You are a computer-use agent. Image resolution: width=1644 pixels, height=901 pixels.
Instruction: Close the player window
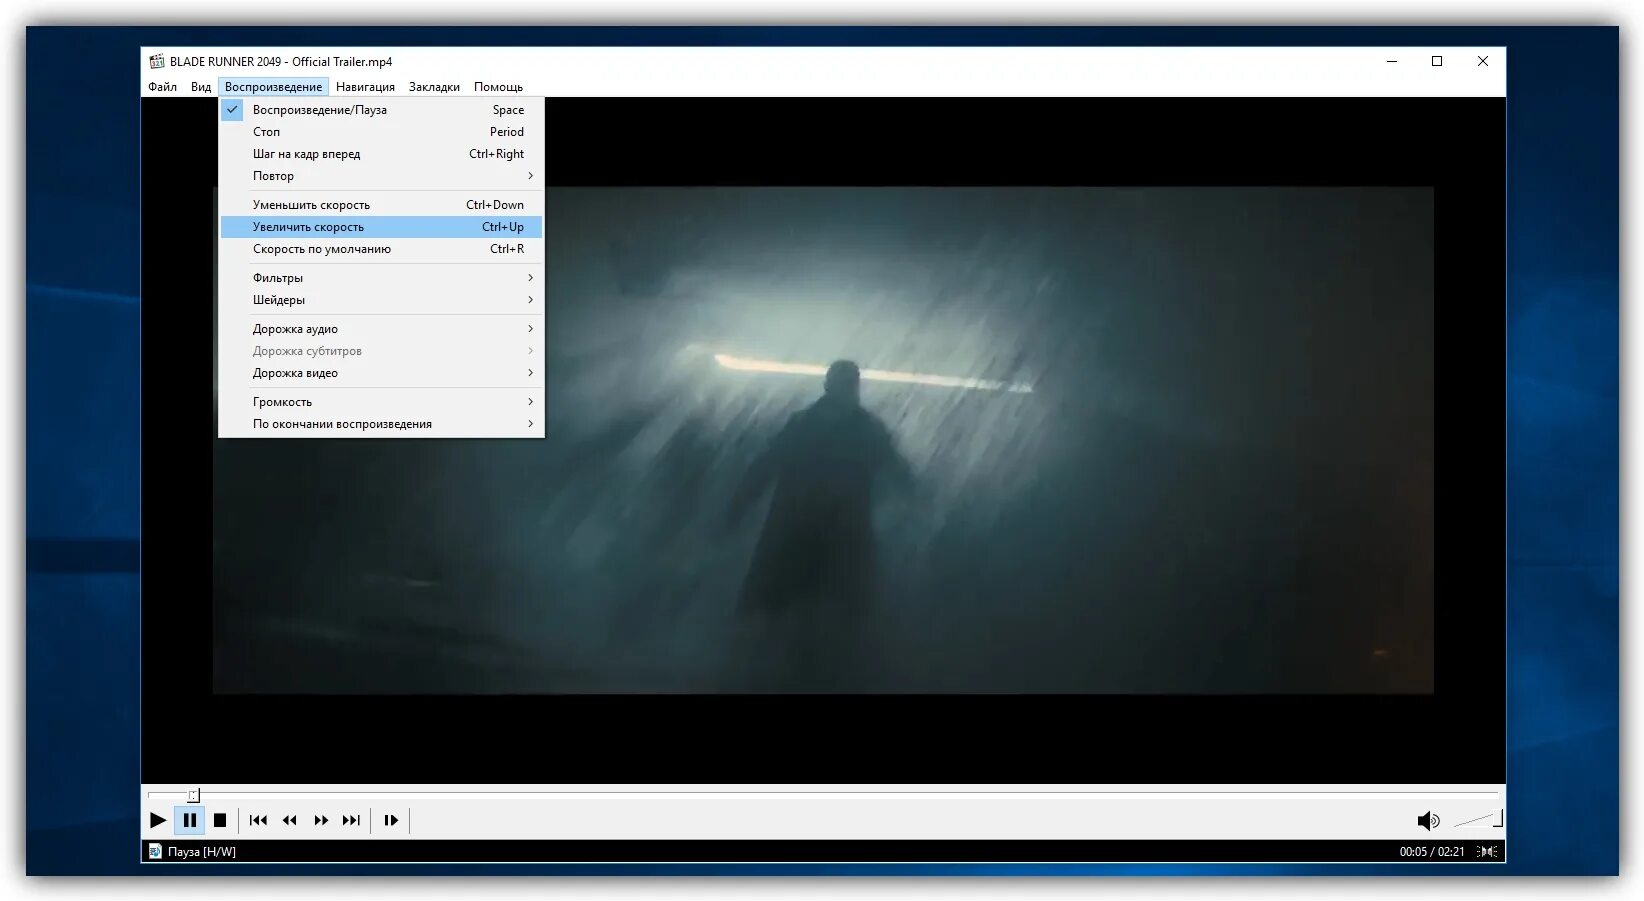[1483, 61]
